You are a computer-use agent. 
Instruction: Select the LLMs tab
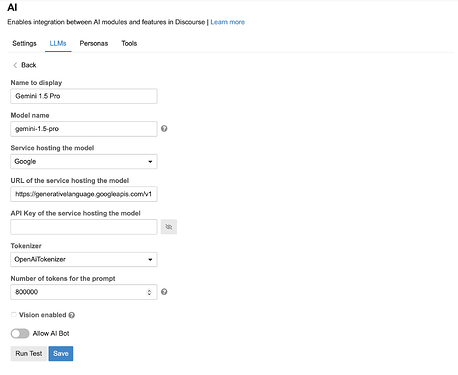click(58, 43)
